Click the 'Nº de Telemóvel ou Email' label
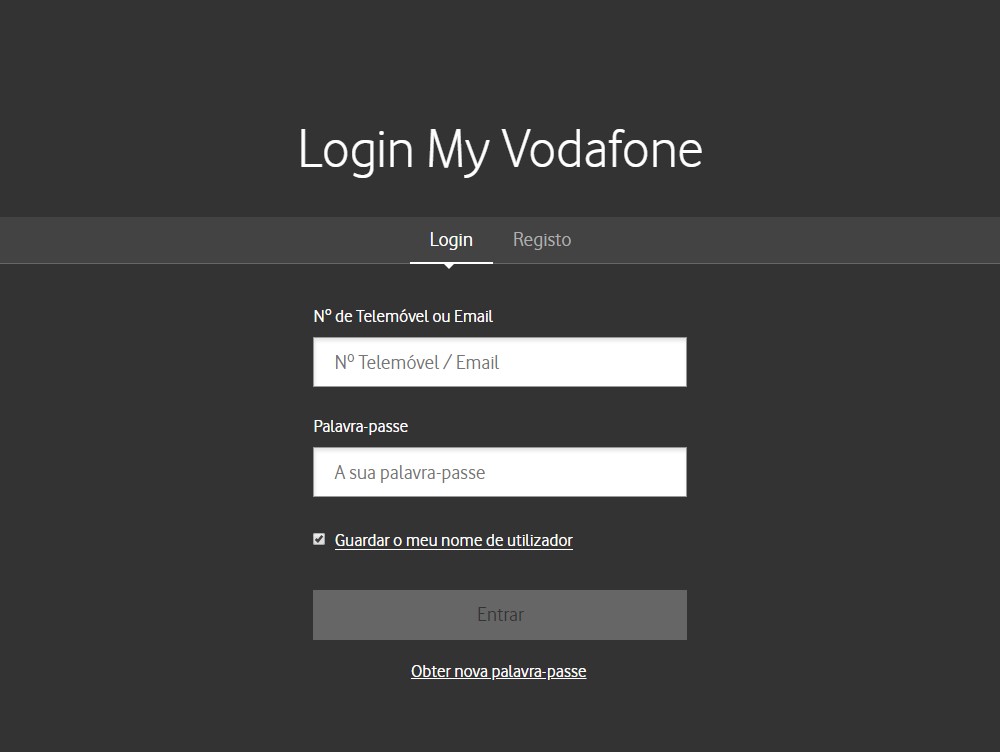This screenshot has height=752, width=1000. (x=403, y=316)
